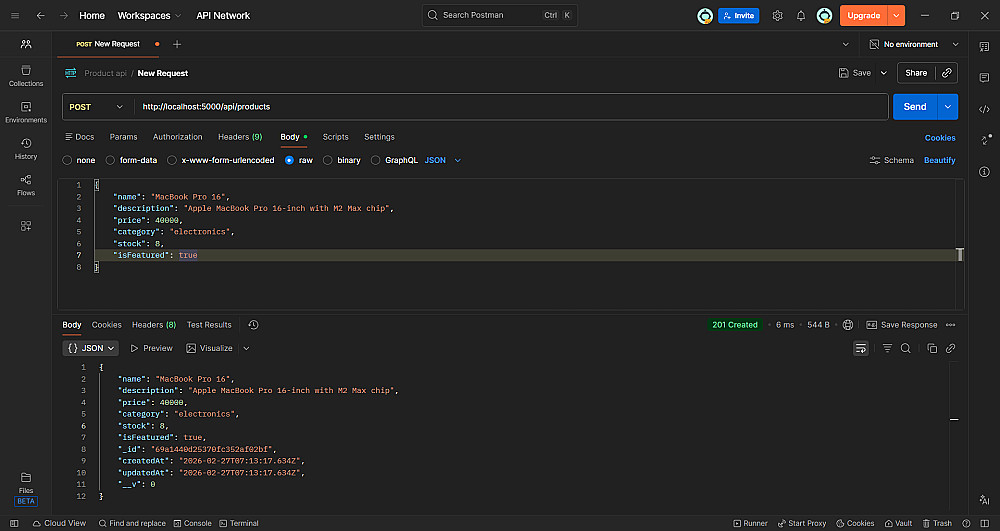Choose the binary body radio button
The width and height of the screenshot is (1000, 531).
tap(329, 160)
